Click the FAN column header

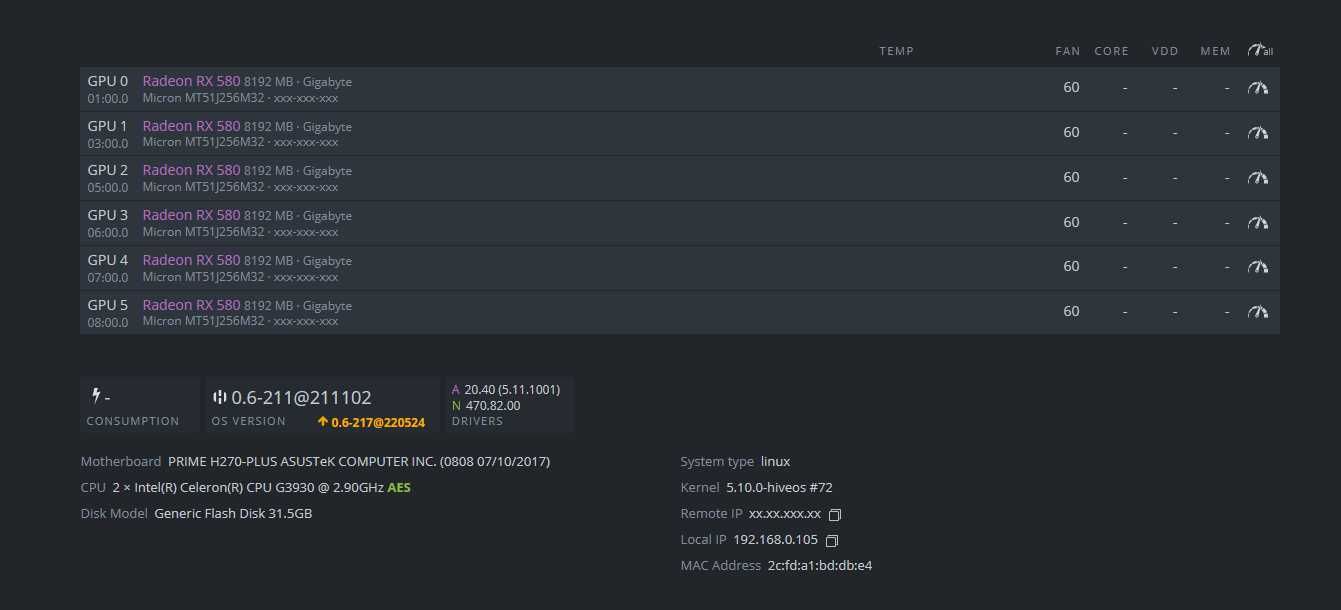(1067, 51)
